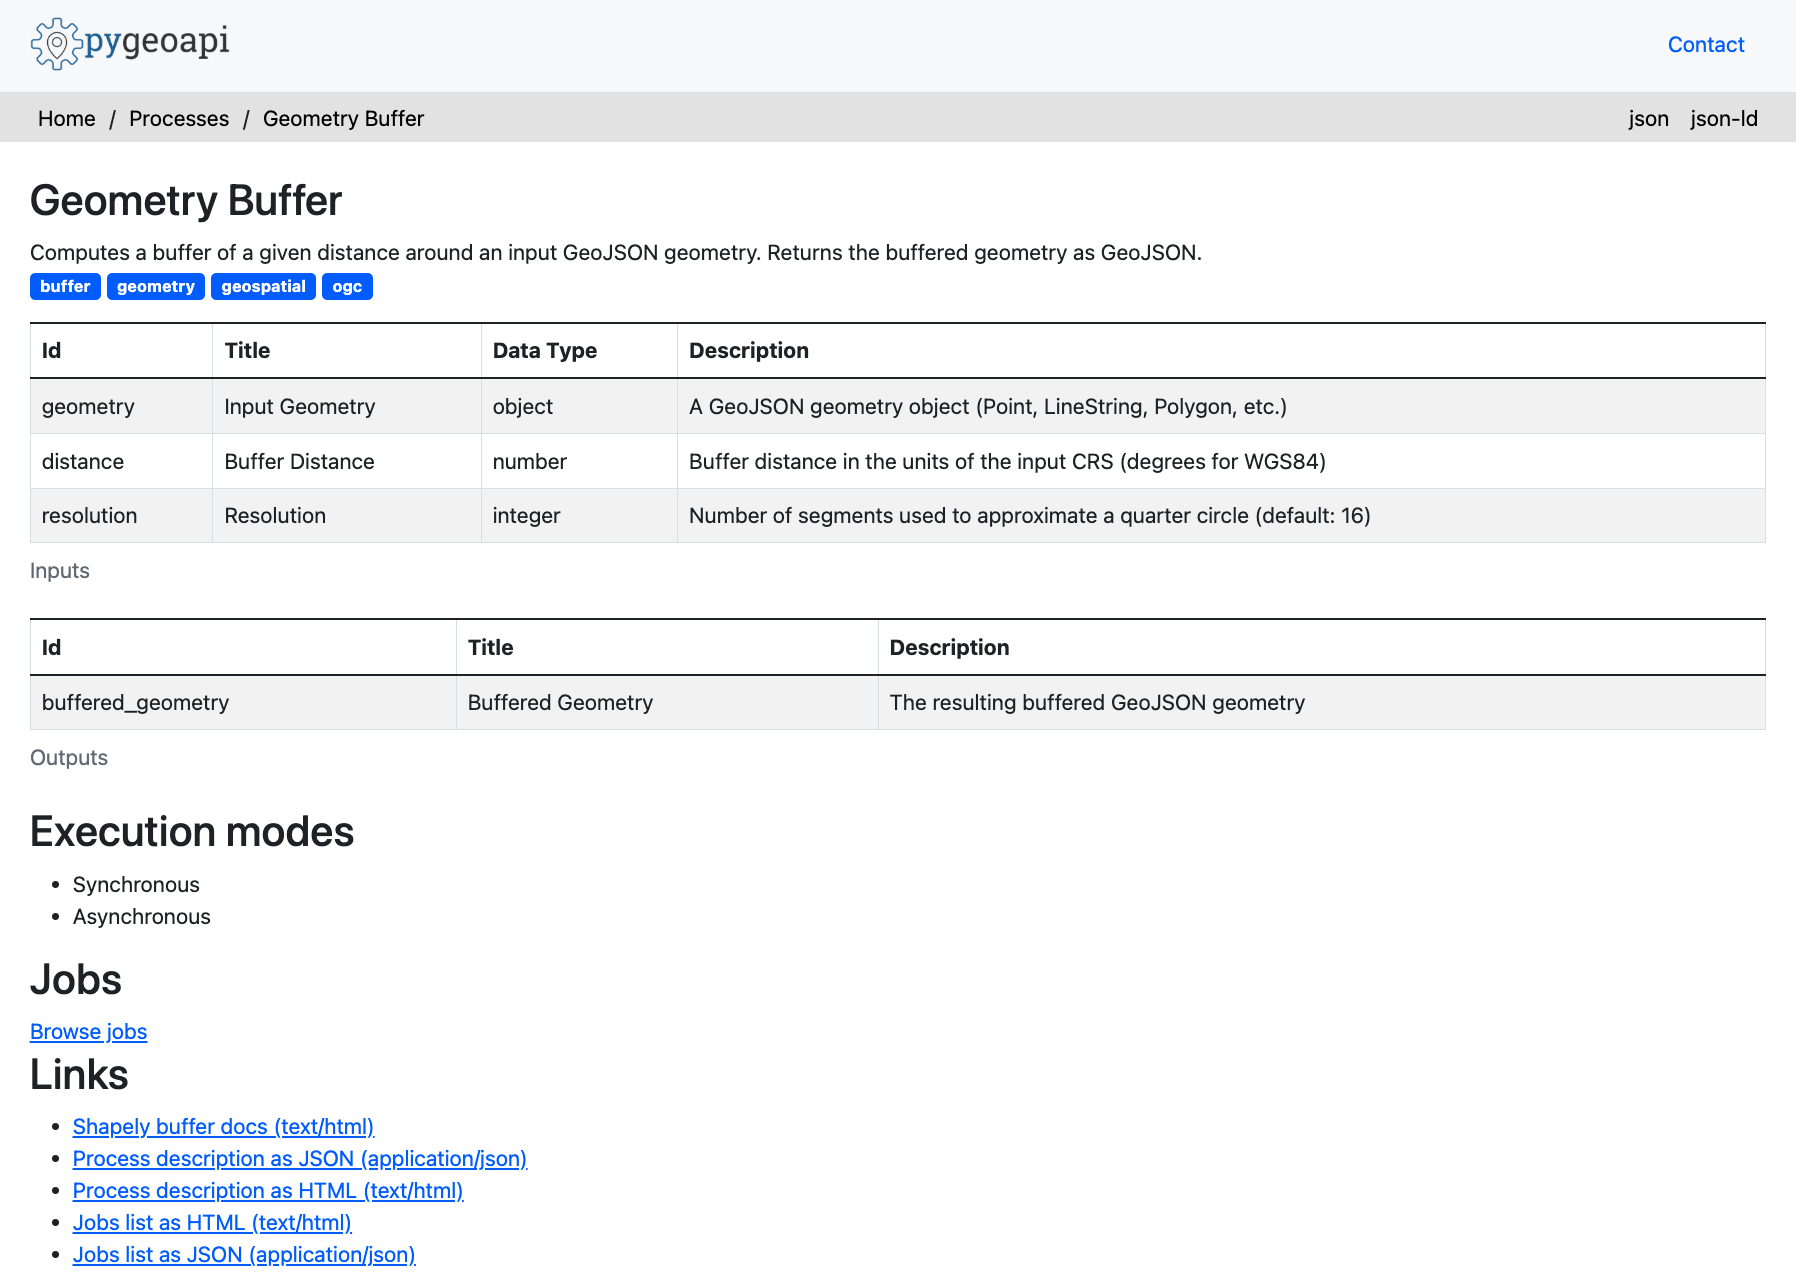This screenshot has width=1796, height=1276.
Task: Open Jobs list as JSON link
Action: (243, 1255)
